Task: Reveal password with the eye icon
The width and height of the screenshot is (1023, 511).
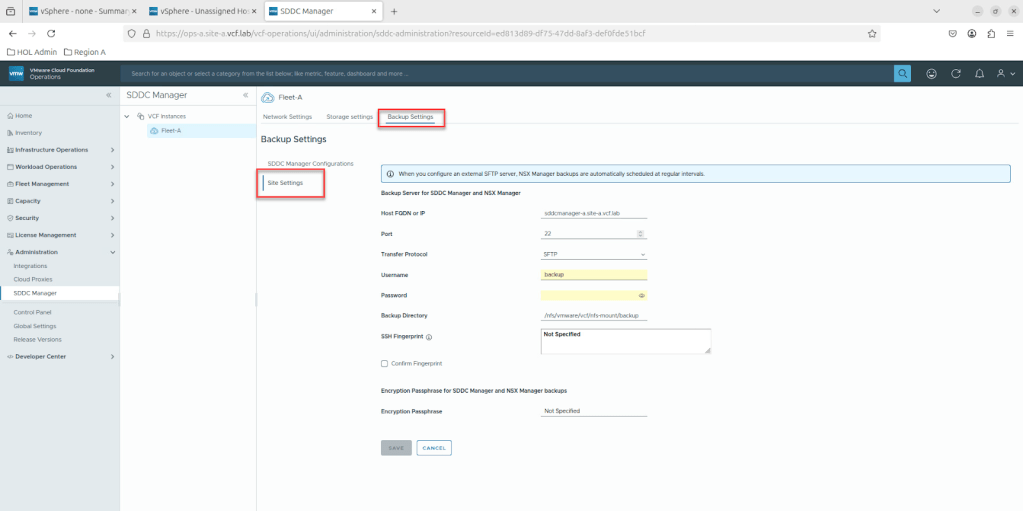Action: [x=641, y=296]
